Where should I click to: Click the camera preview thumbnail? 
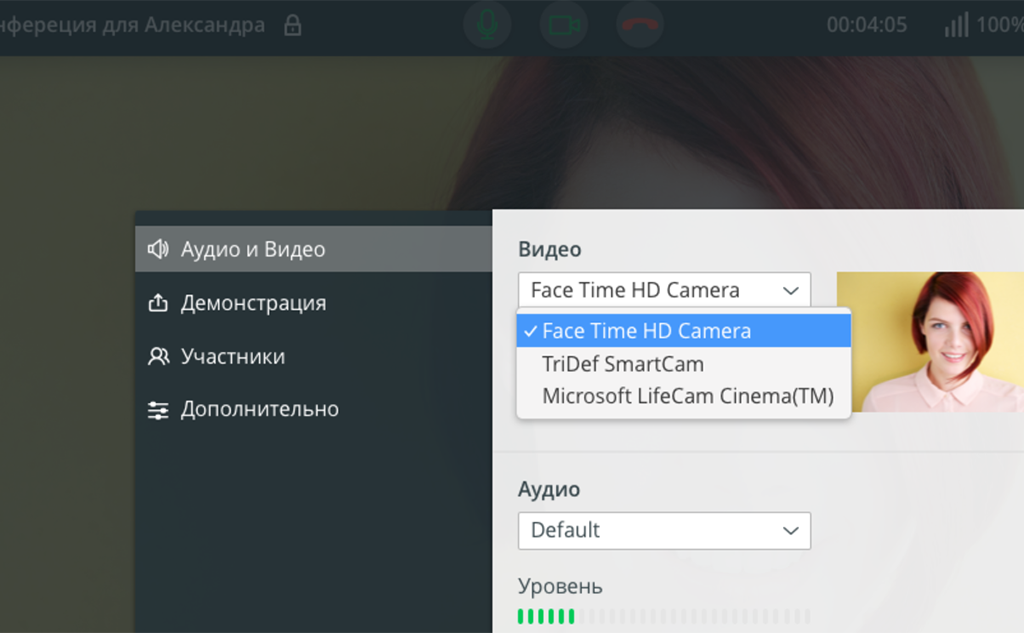(930, 342)
